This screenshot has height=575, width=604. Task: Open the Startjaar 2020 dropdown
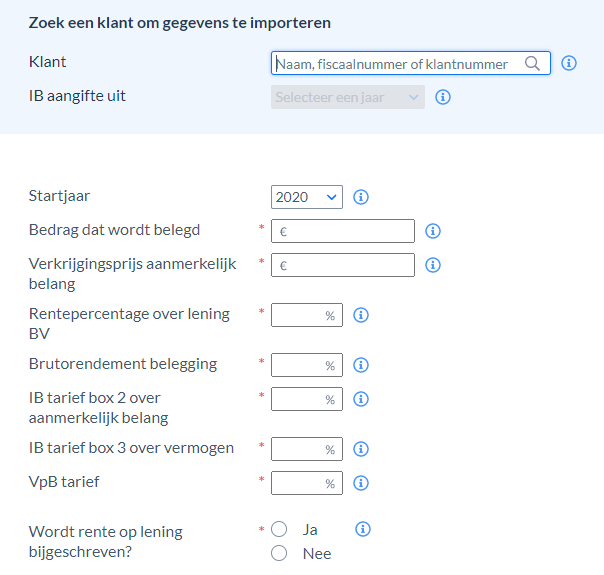tap(307, 197)
